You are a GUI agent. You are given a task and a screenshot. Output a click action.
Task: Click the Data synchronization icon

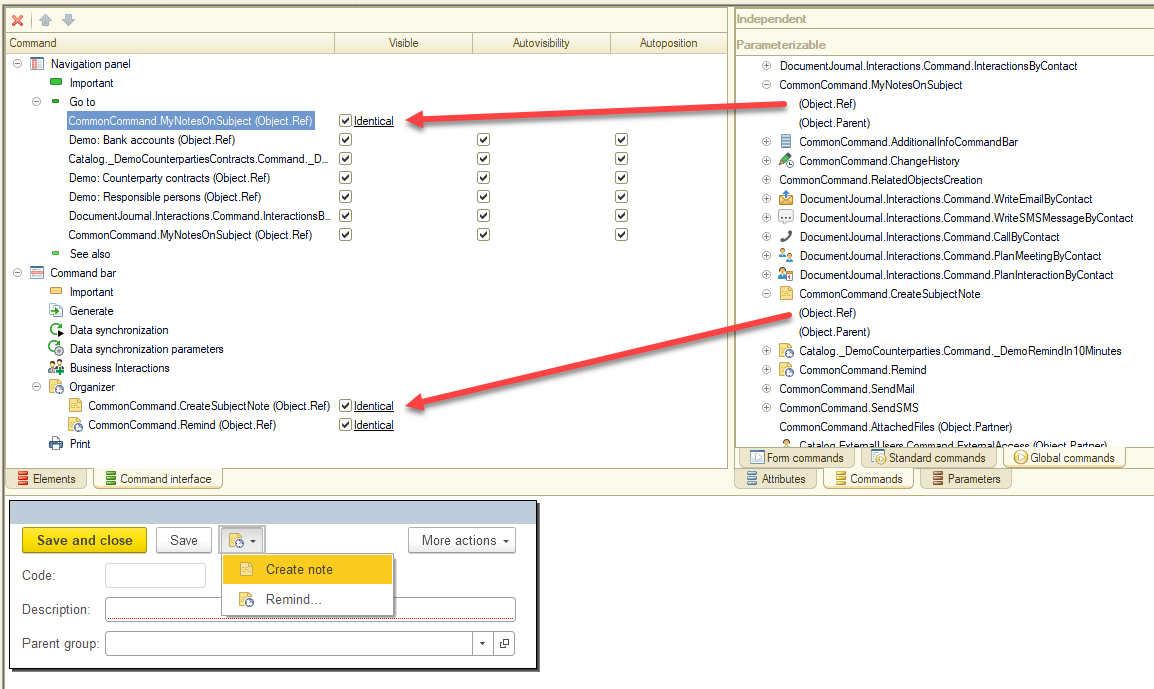[56, 330]
